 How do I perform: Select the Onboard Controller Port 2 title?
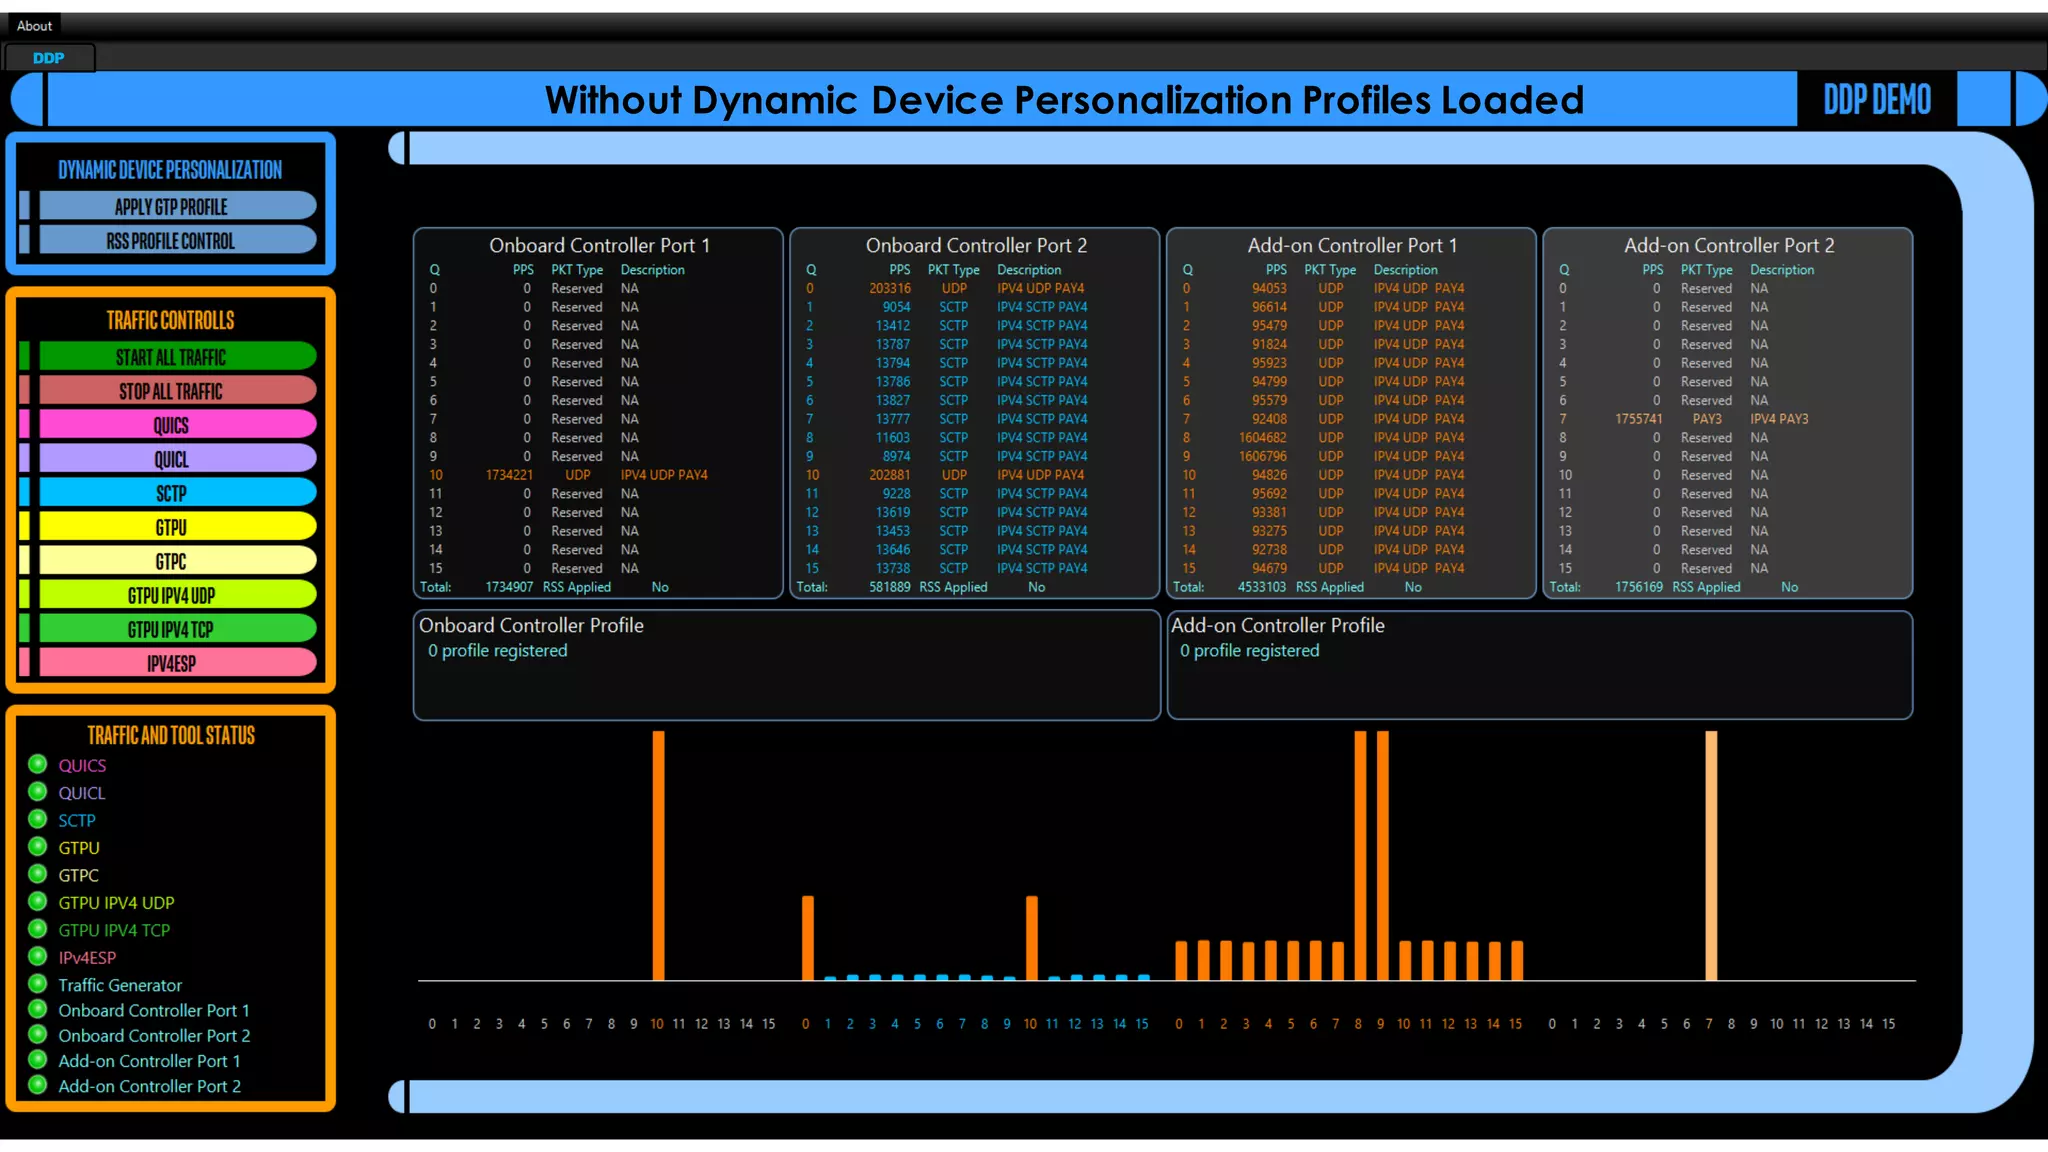point(976,245)
